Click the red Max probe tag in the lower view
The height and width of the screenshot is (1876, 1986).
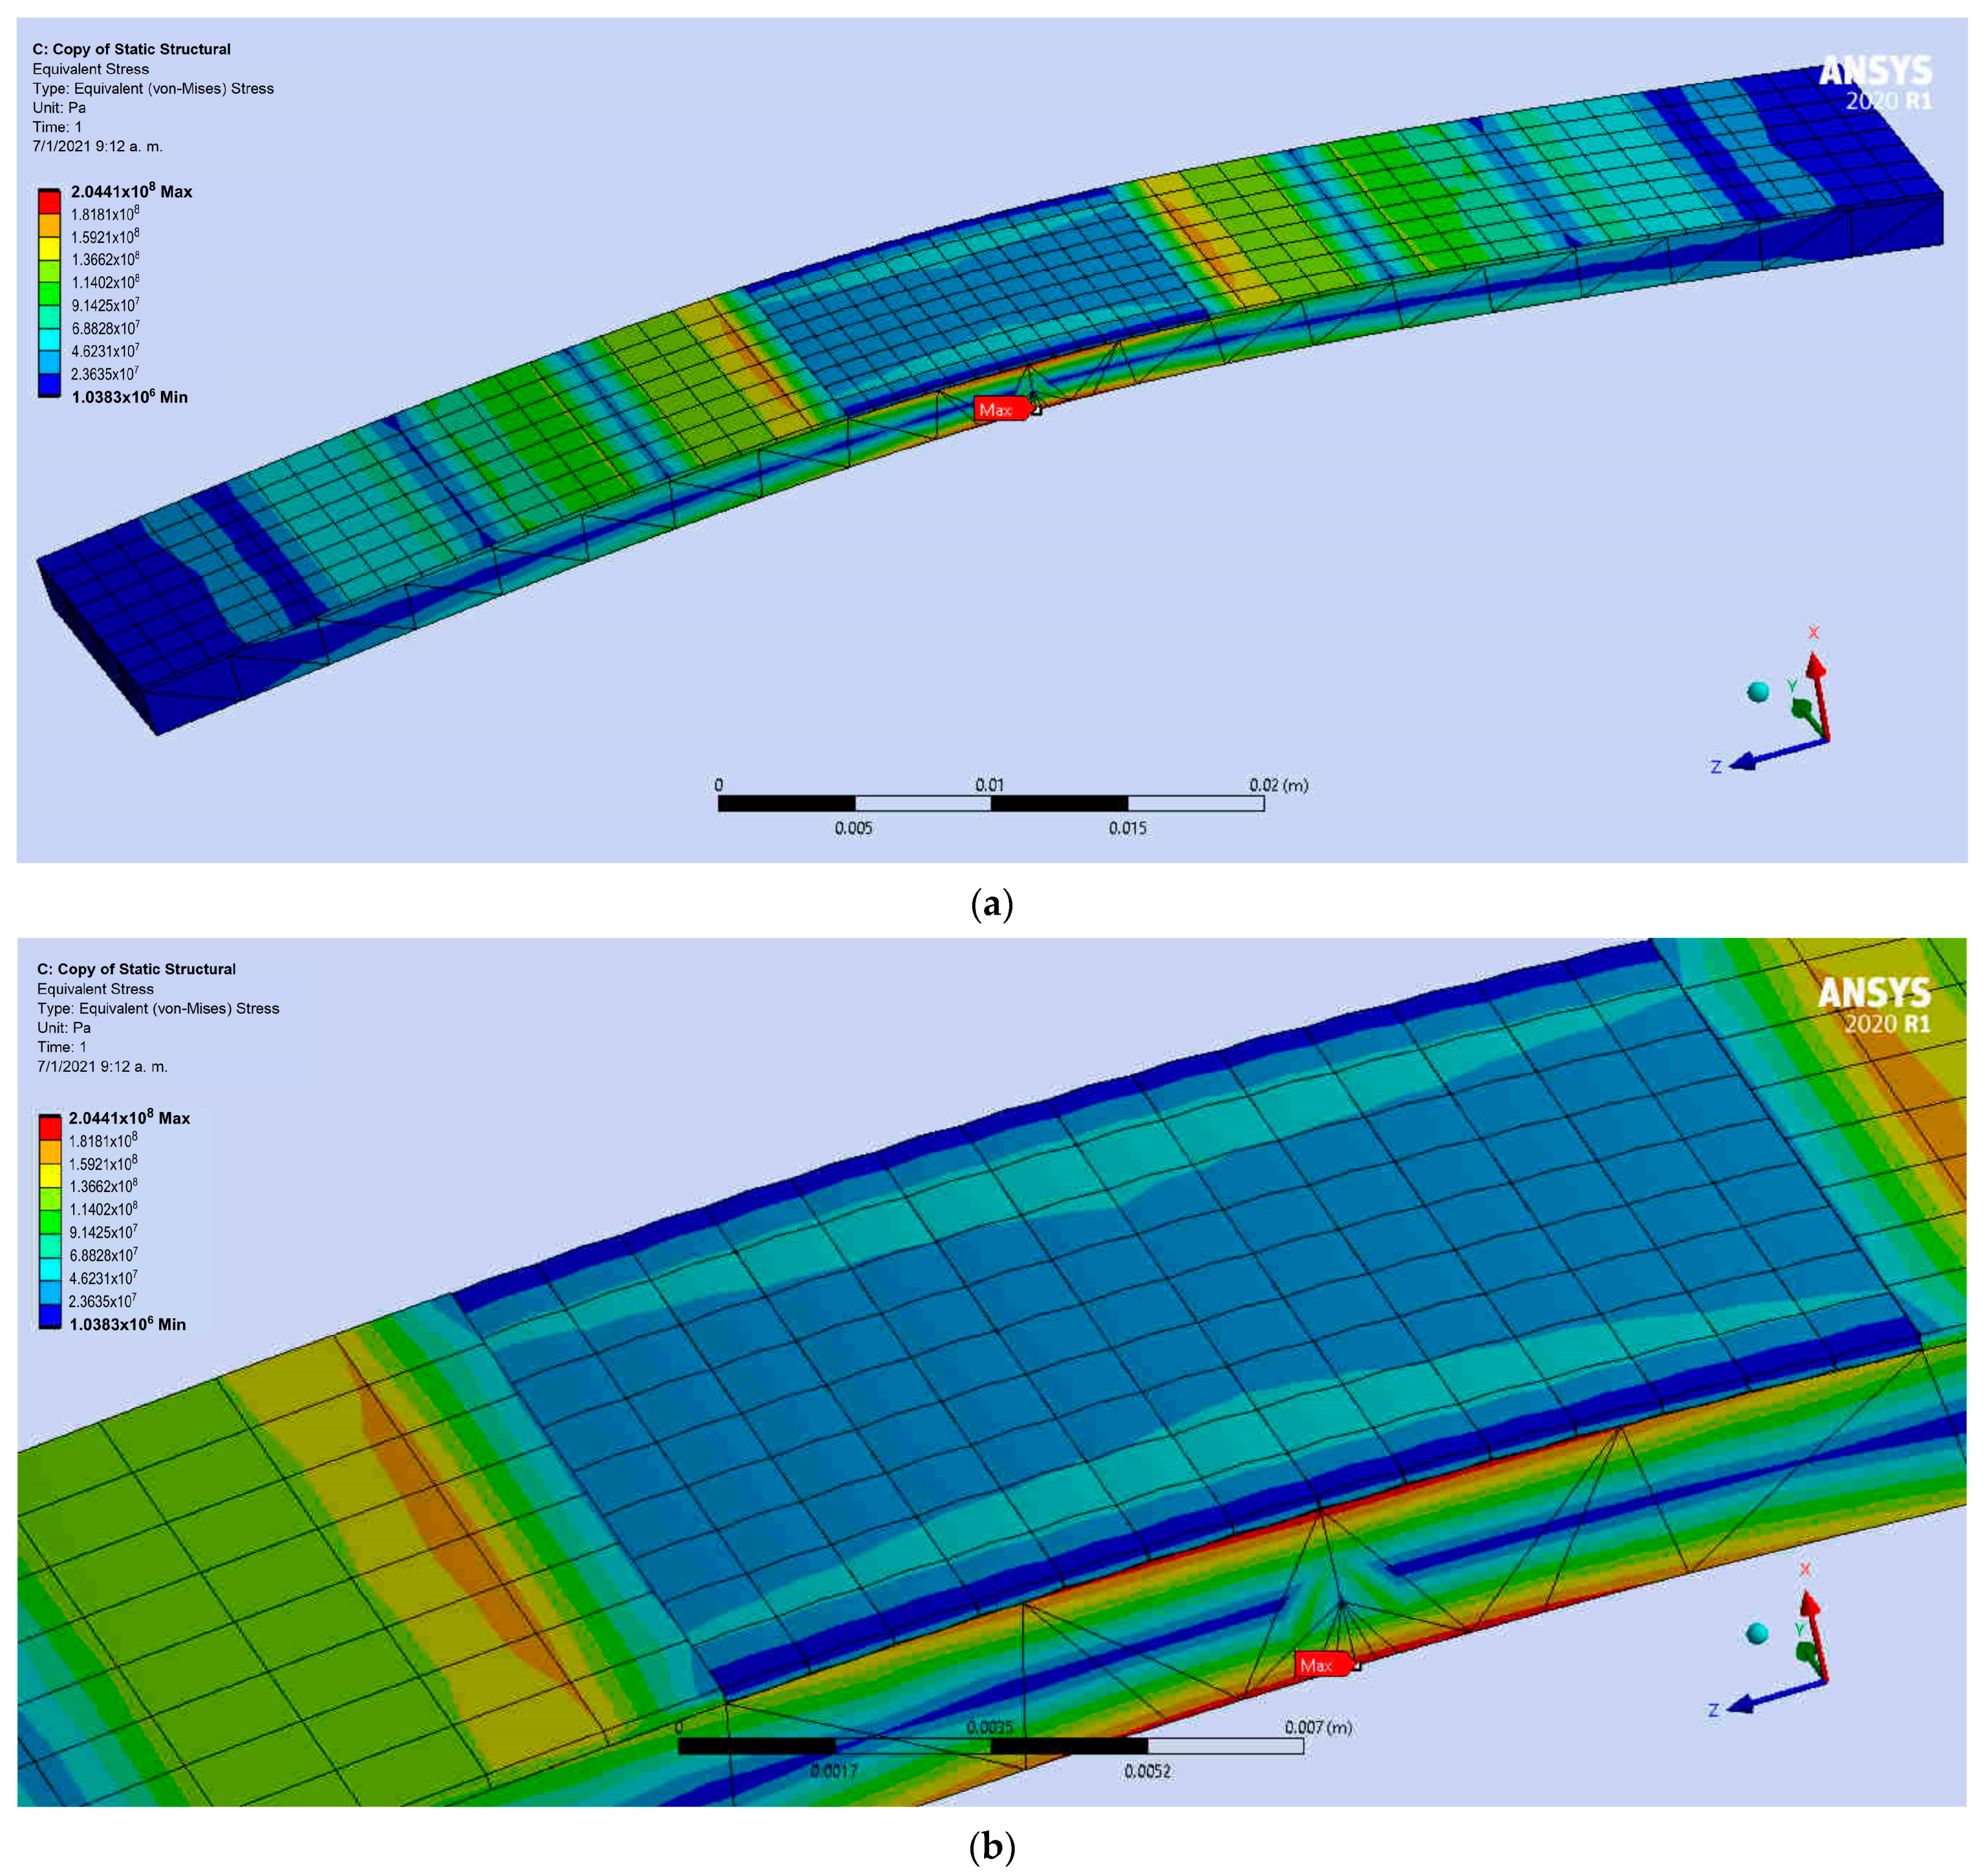coord(1320,1664)
